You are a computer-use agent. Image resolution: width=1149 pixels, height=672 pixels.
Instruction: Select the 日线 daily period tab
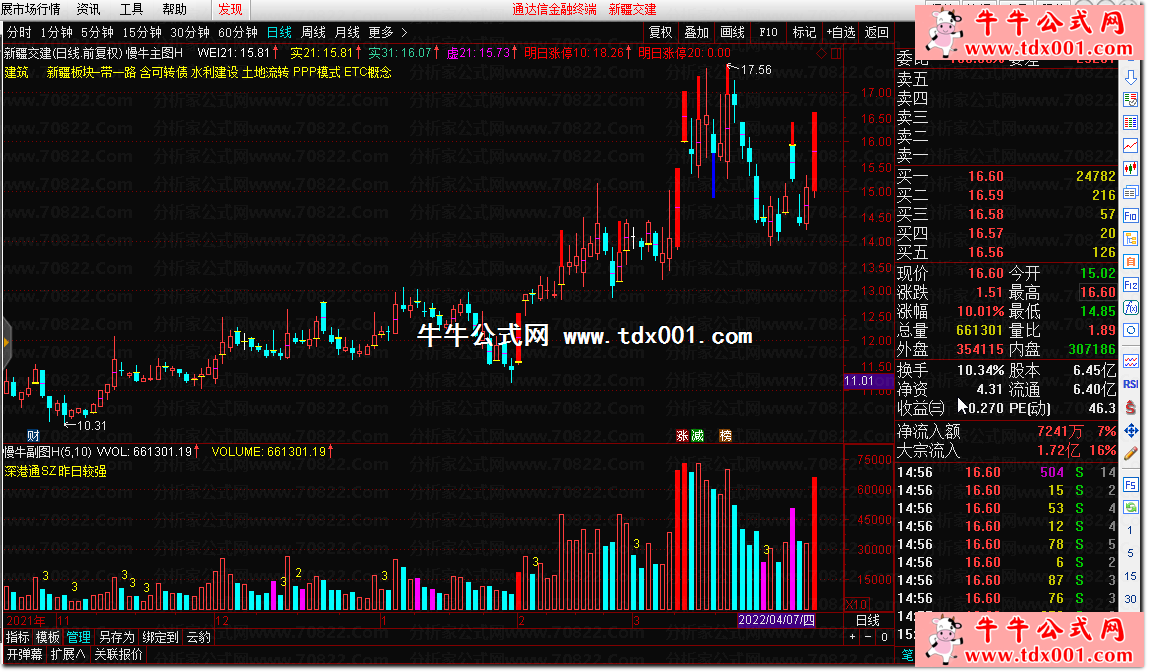pos(279,32)
